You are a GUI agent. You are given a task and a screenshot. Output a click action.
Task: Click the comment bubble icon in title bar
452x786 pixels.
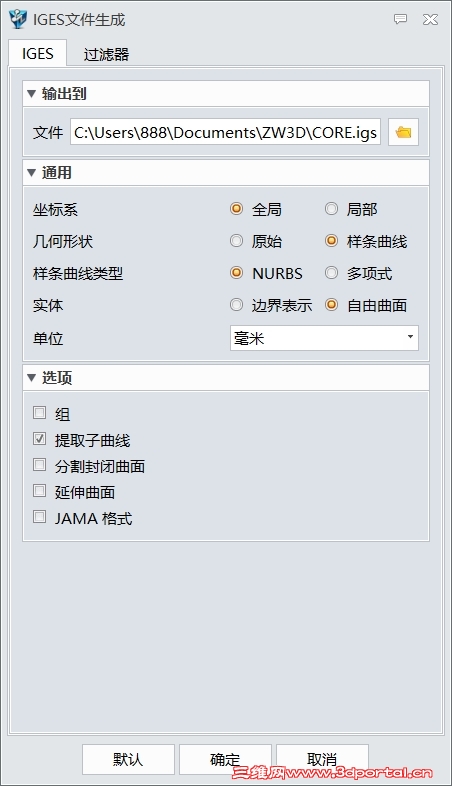(400, 19)
